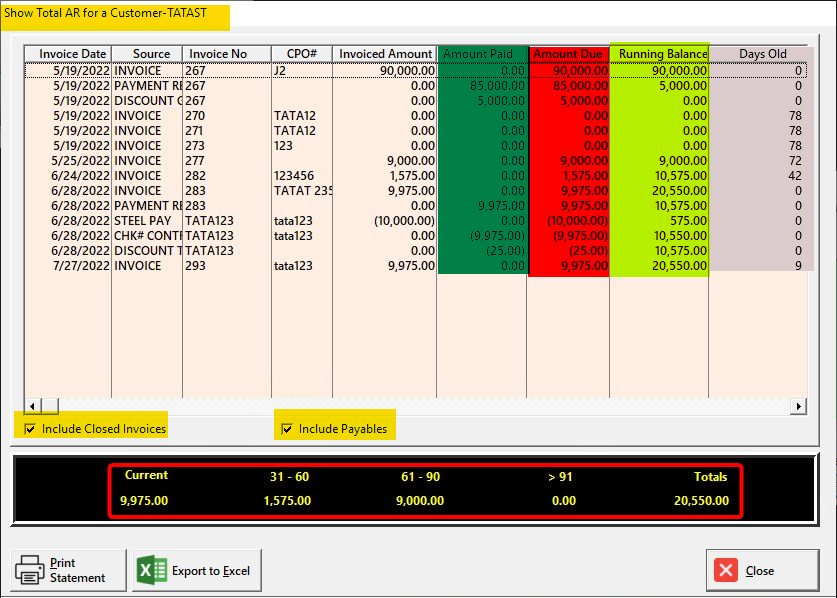Toggle Include Closed Invoices checkbox
Screen dimensions: 837x598
pyautogui.click(x=30, y=429)
